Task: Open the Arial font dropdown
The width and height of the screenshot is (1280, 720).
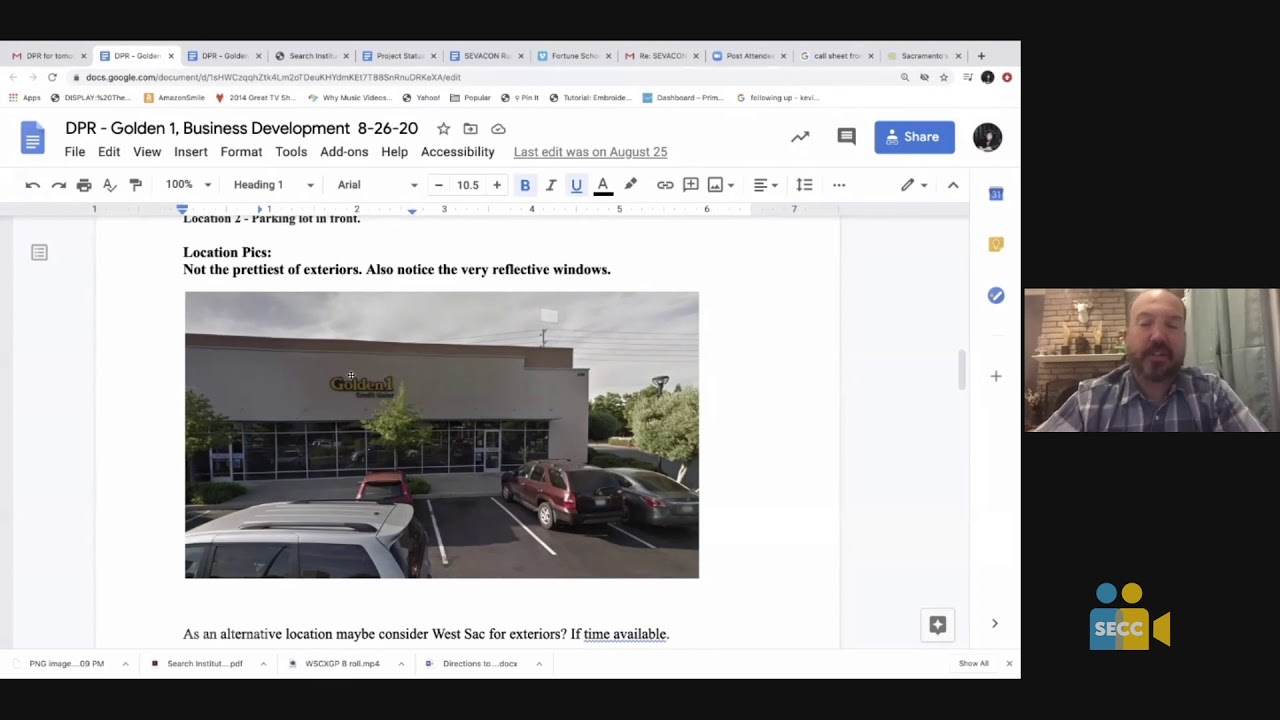Action: (378, 185)
